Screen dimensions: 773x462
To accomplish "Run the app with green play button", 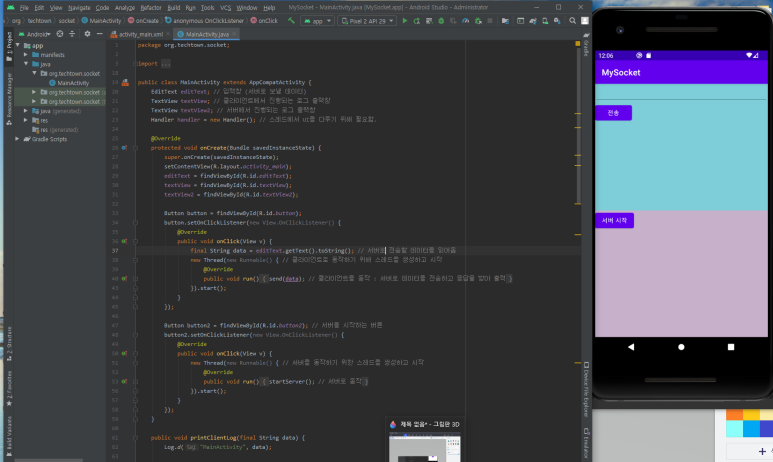I will coord(405,21).
